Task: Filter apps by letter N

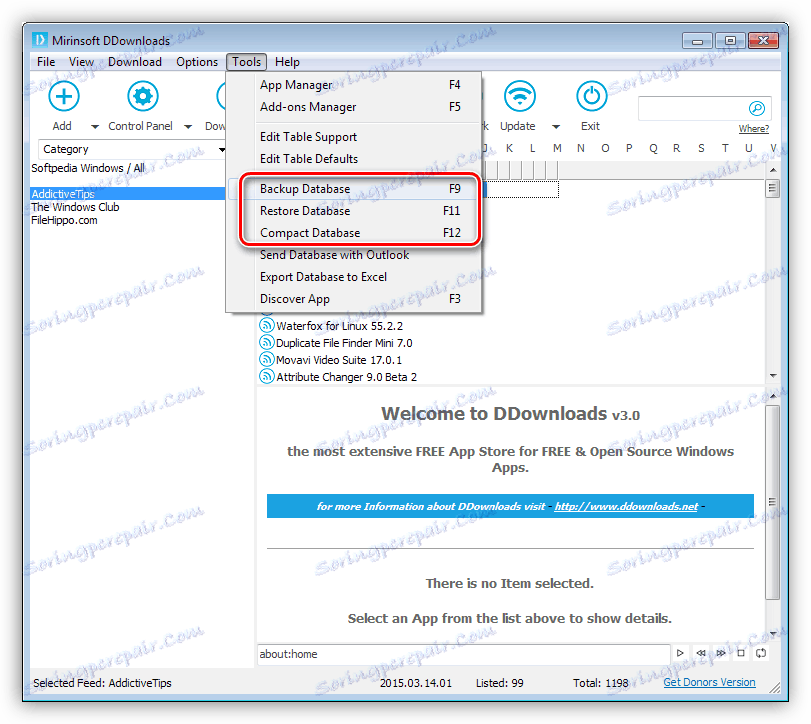Action: coord(581,148)
